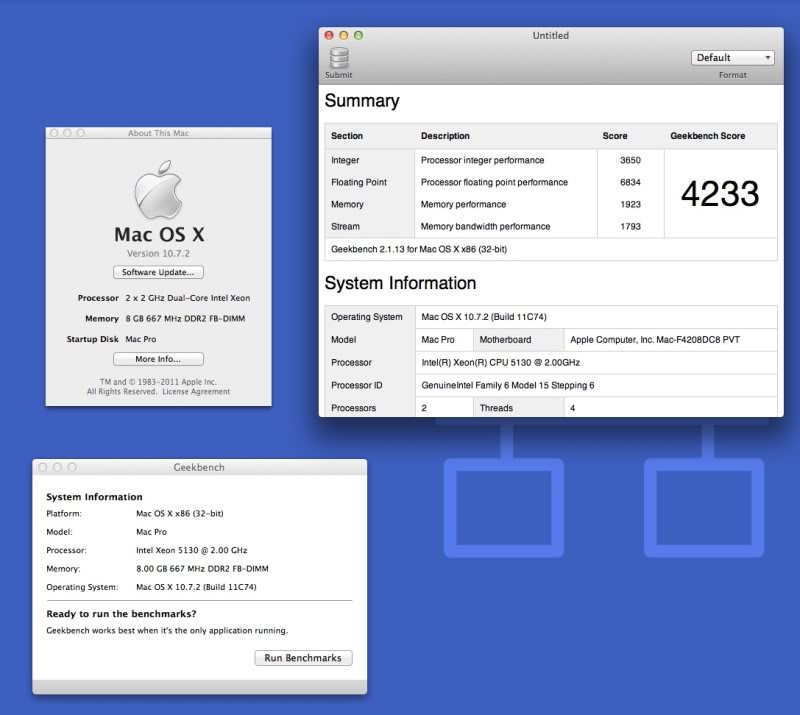Zoom the Untitled results window
800x715 pixels.
click(359, 35)
